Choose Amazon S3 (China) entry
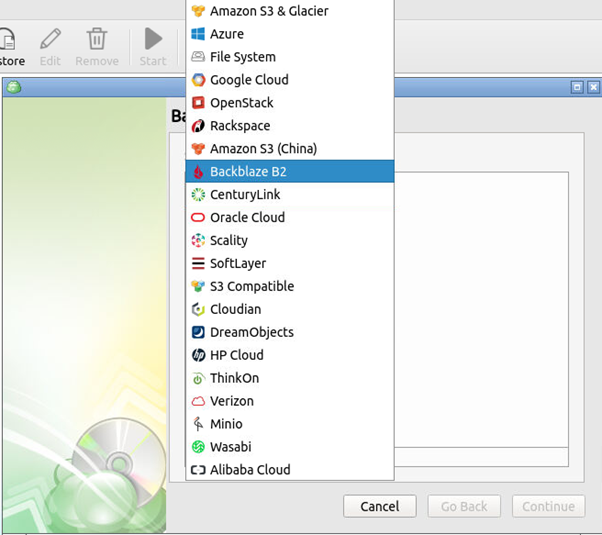Image resolution: width=602 pixels, height=535 pixels. click(290, 149)
